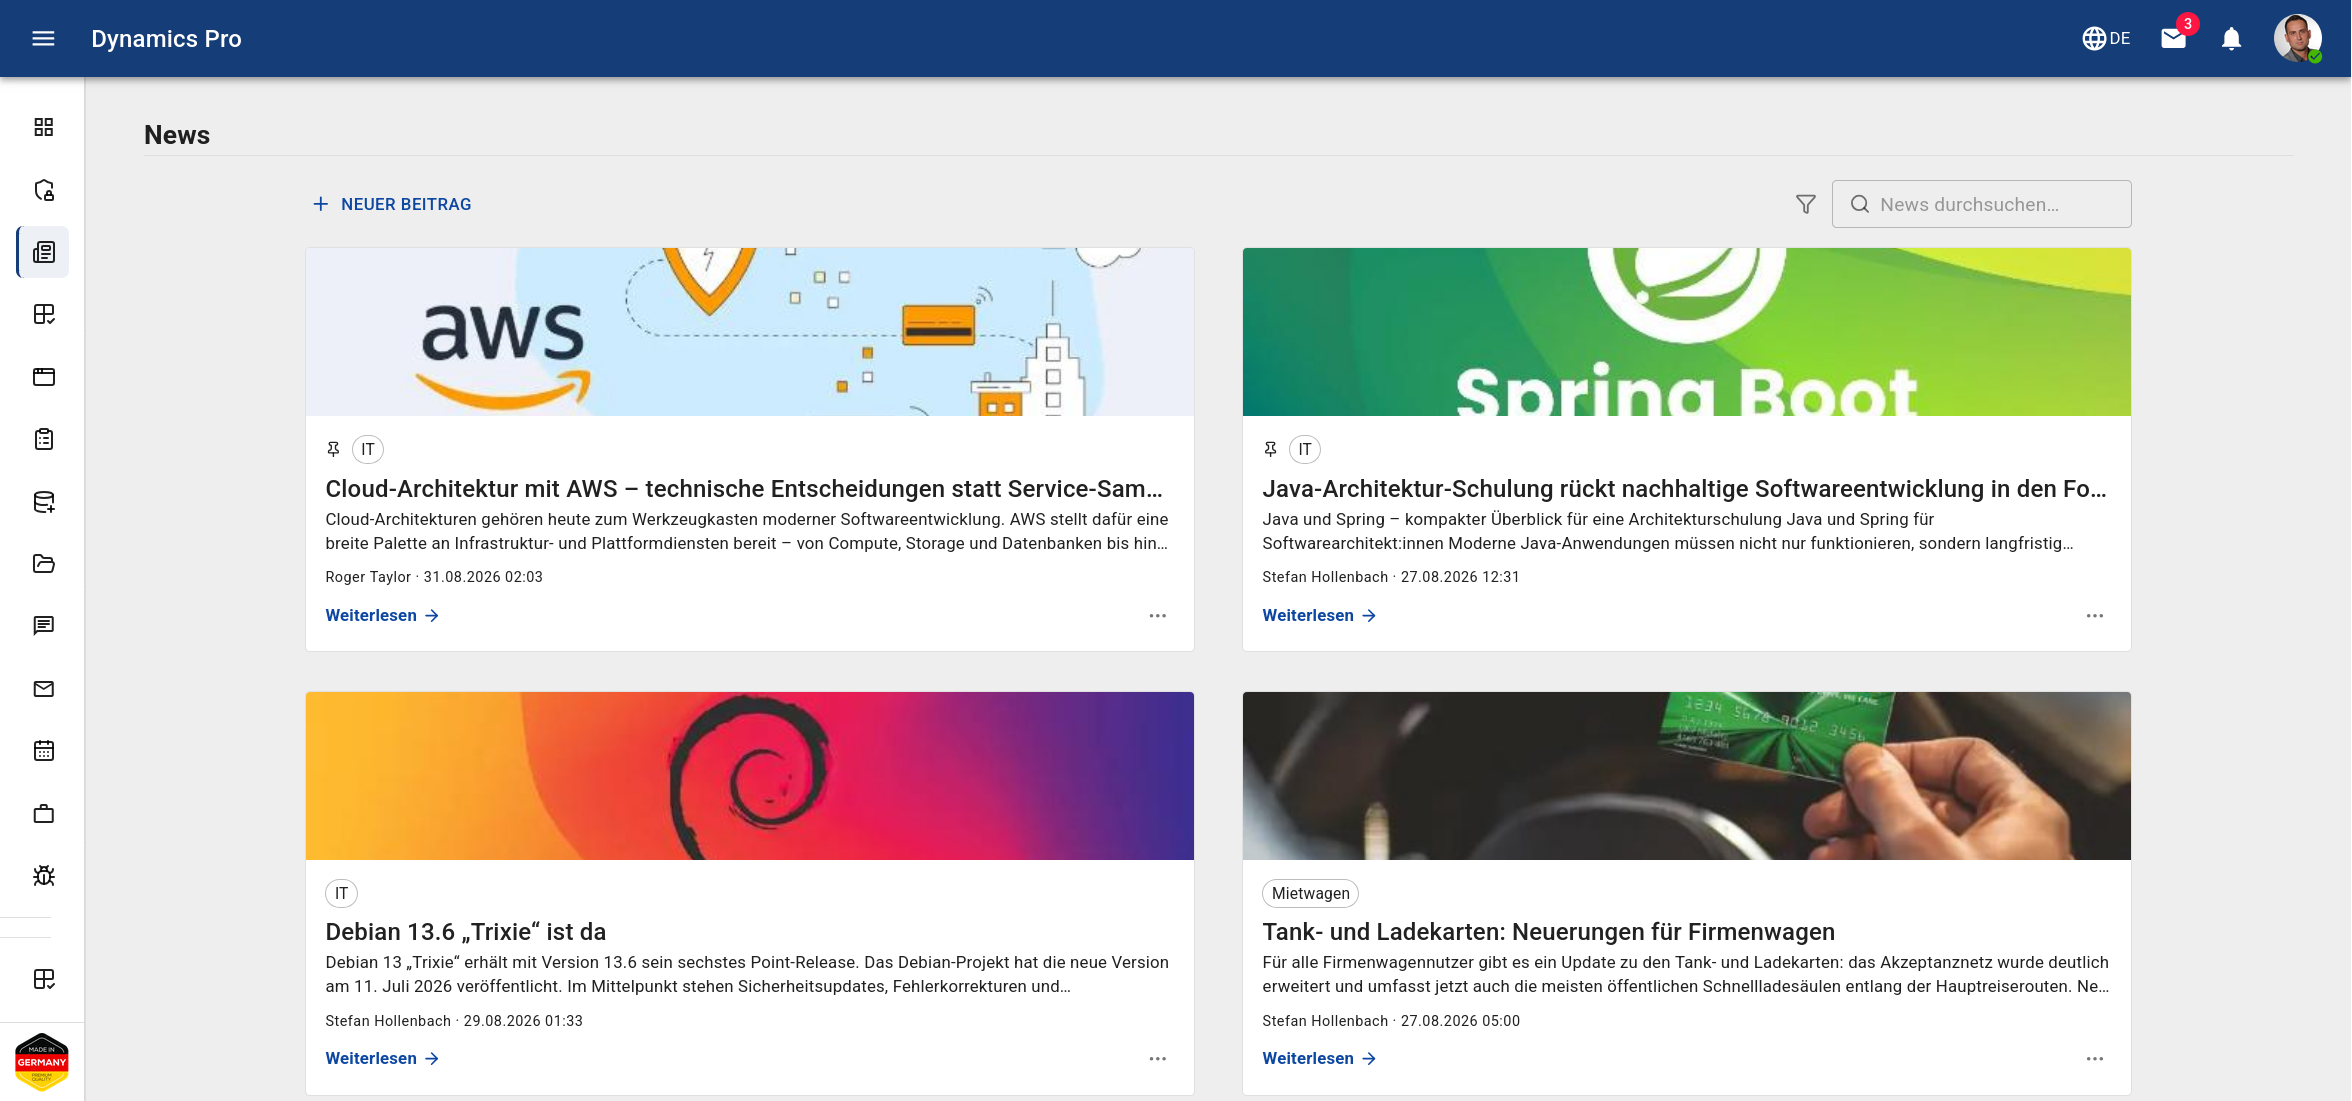The width and height of the screenshot is (2352, 1101).
Task: Open the calendar sidebar icon
Action: (x=43, y=751)
